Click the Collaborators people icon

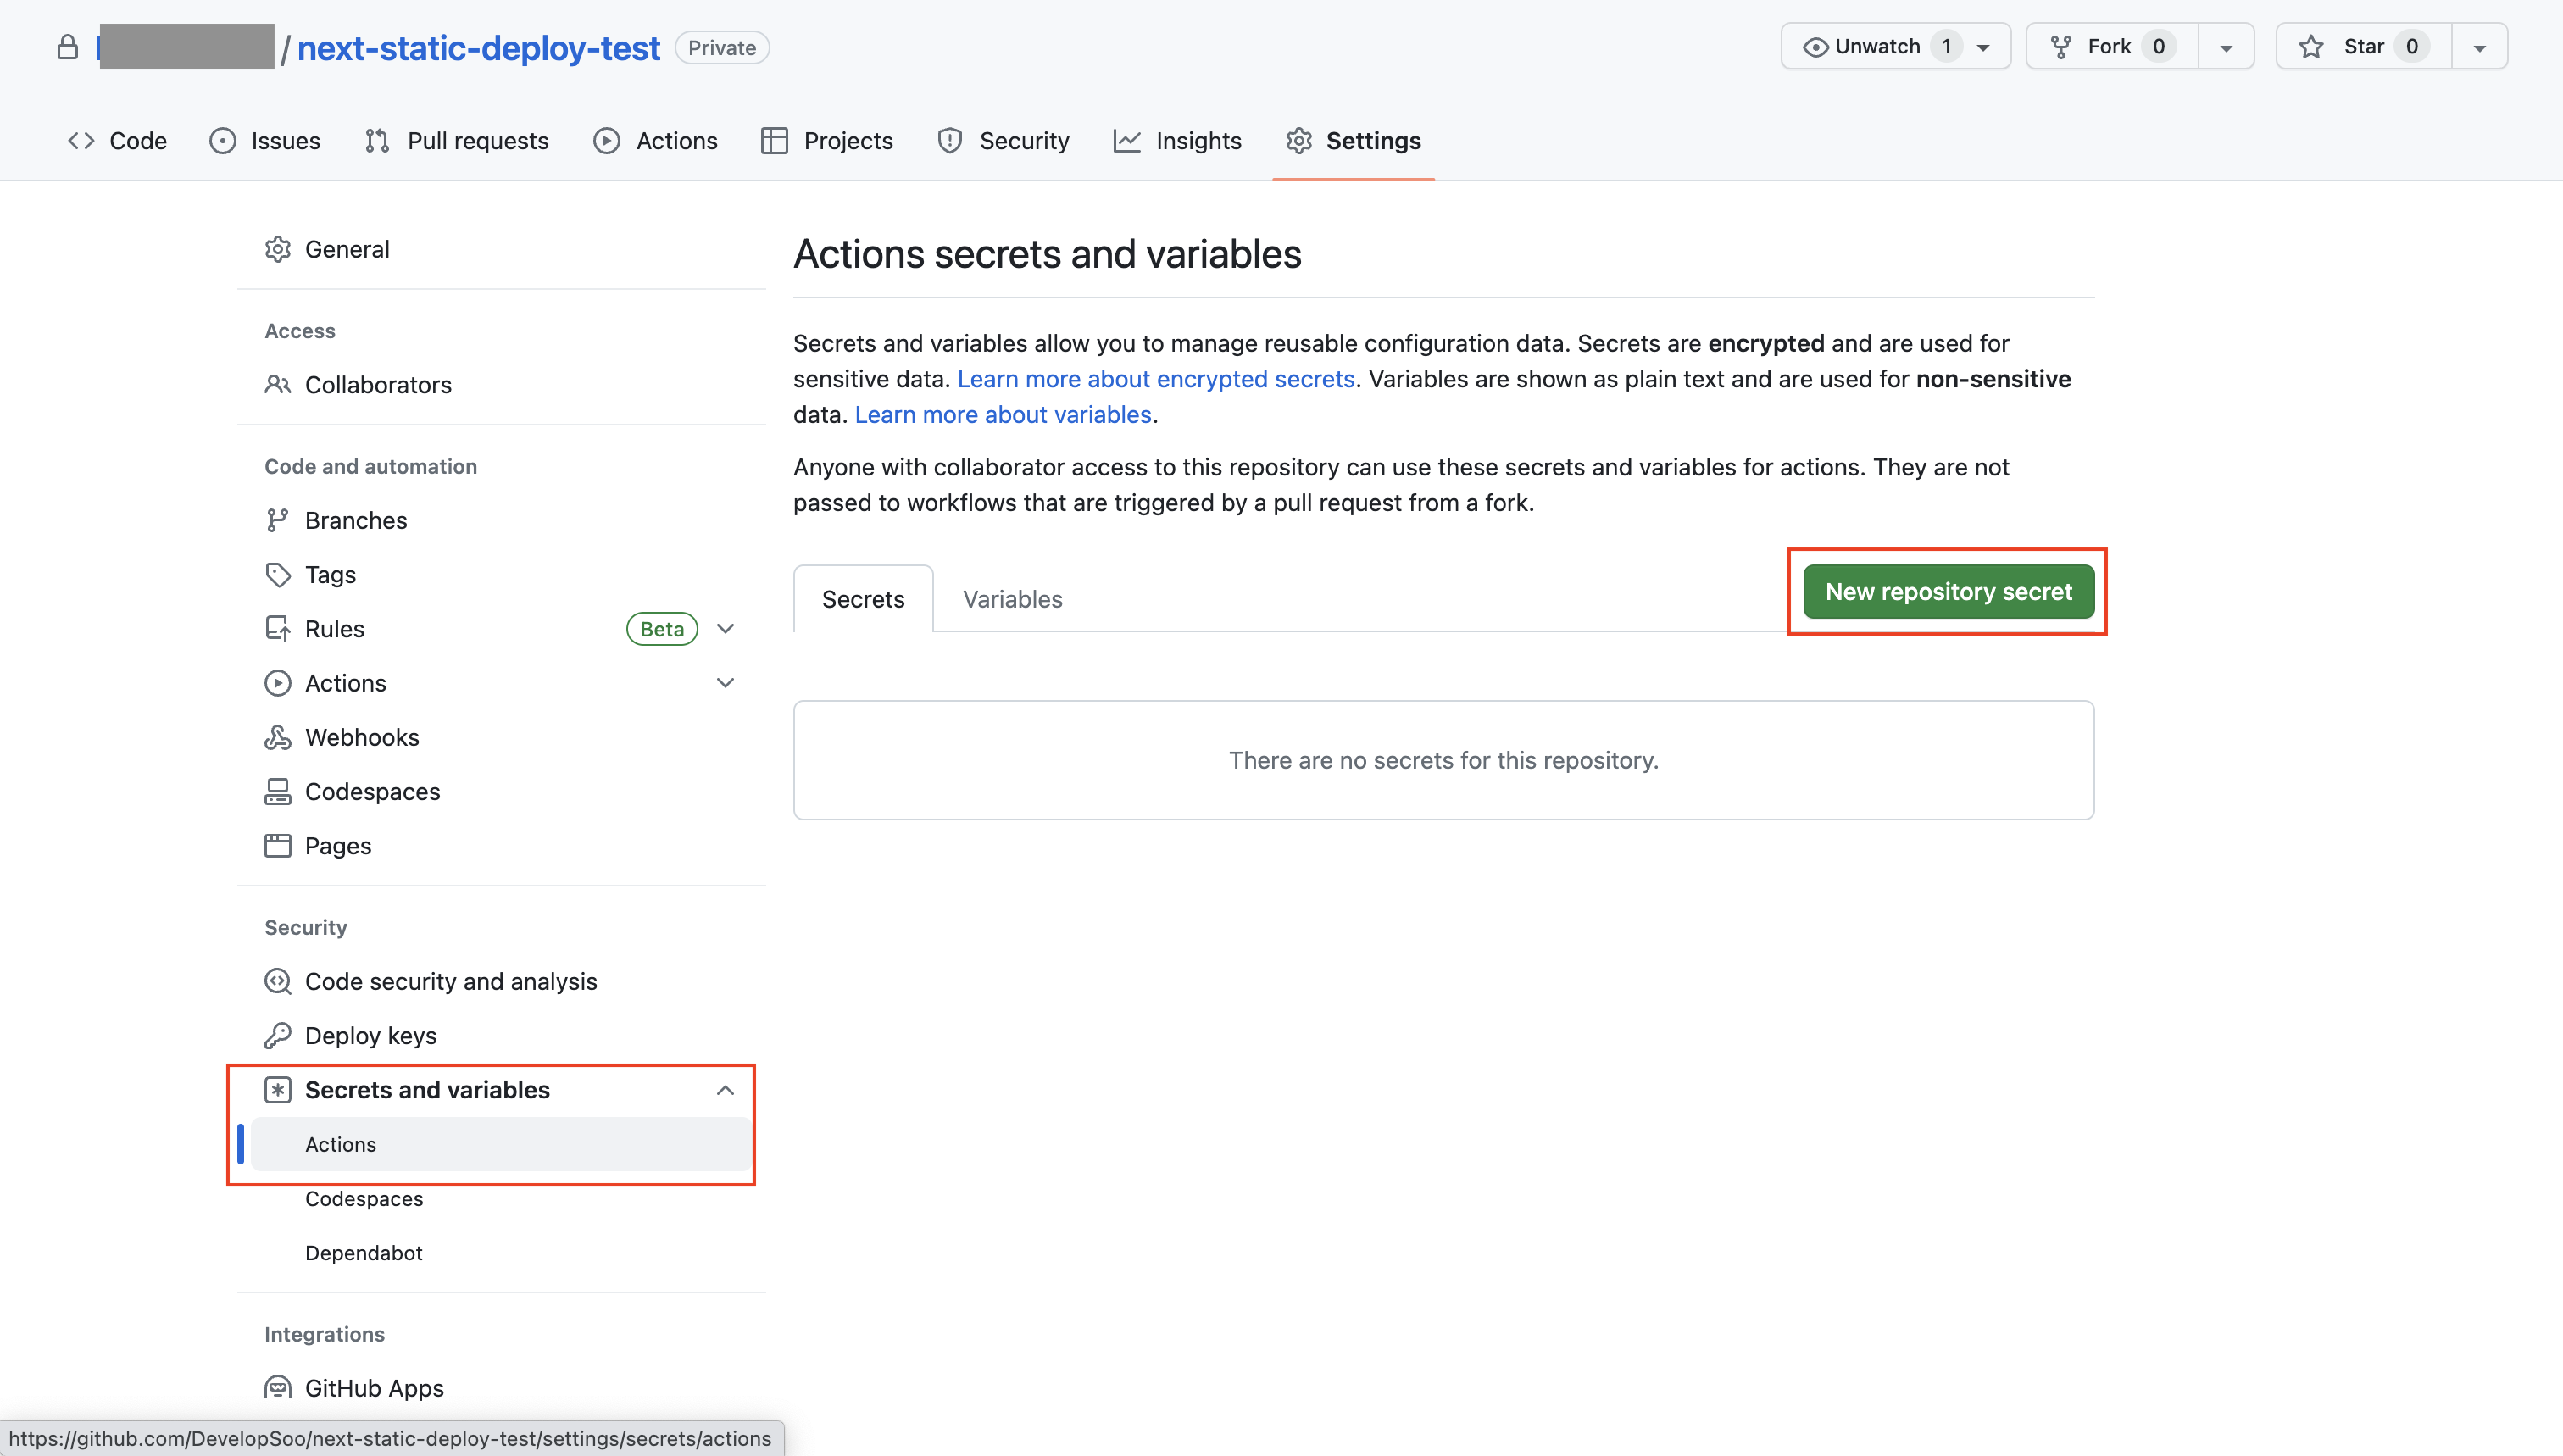[277, 385]
